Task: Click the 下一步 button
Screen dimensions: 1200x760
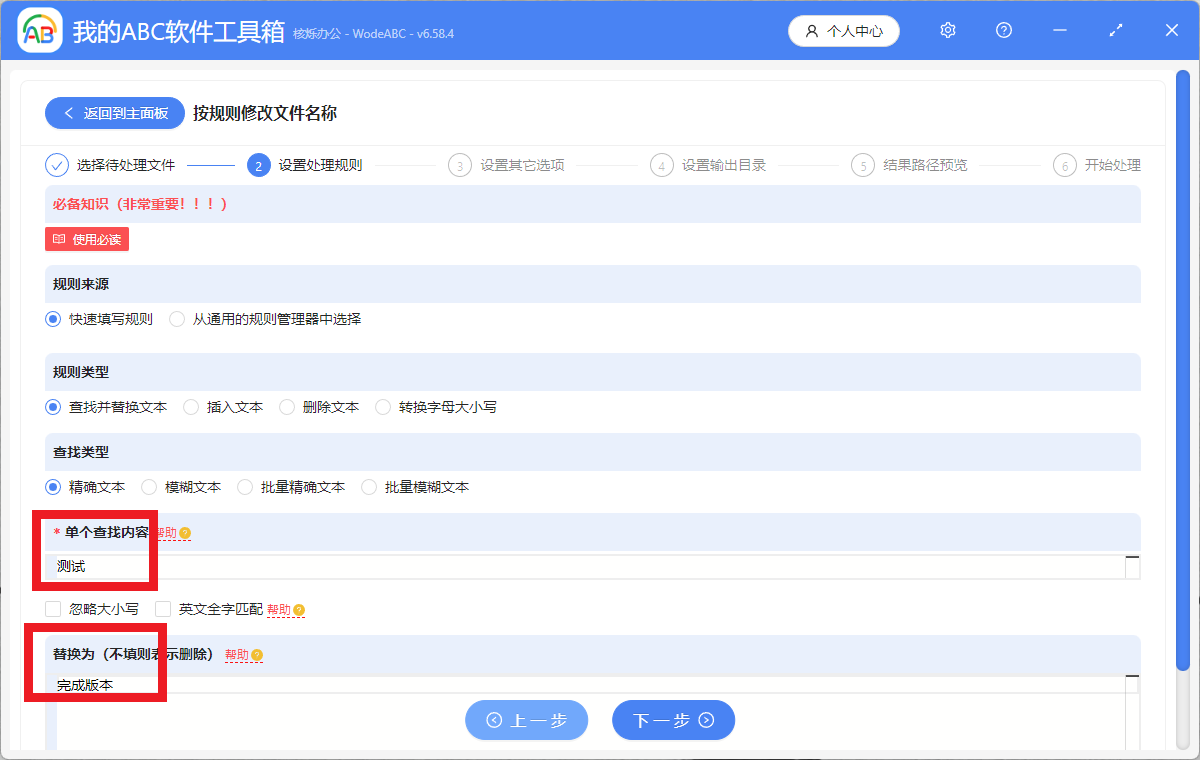Action: 673,720
